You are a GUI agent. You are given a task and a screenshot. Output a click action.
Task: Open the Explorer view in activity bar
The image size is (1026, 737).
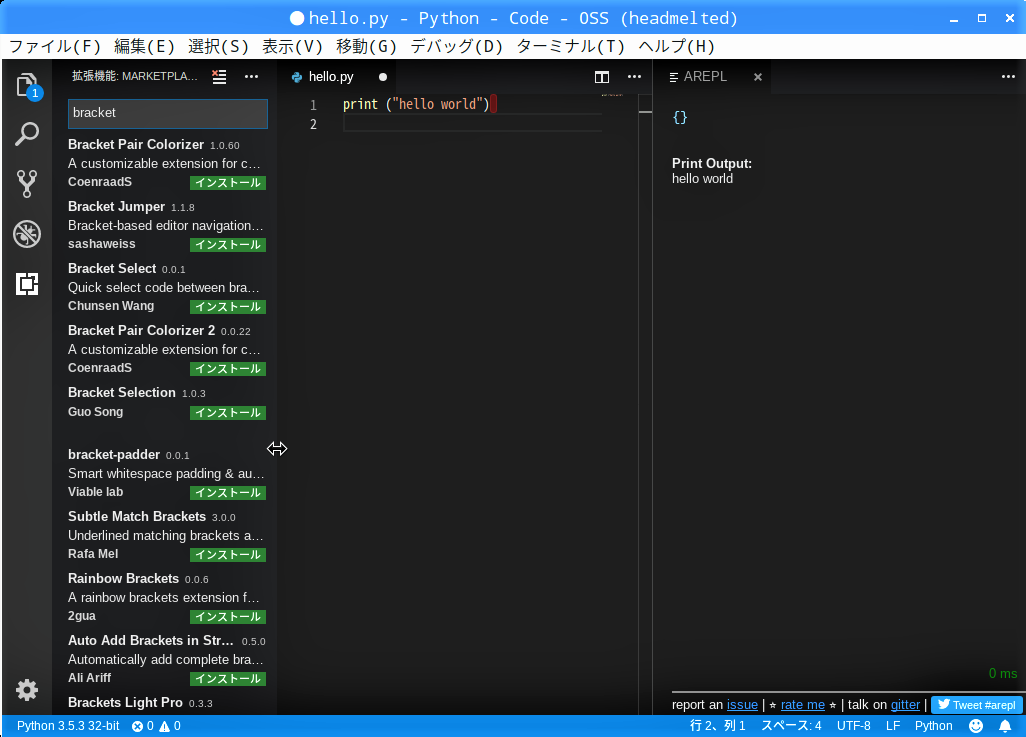coord(27,86)
